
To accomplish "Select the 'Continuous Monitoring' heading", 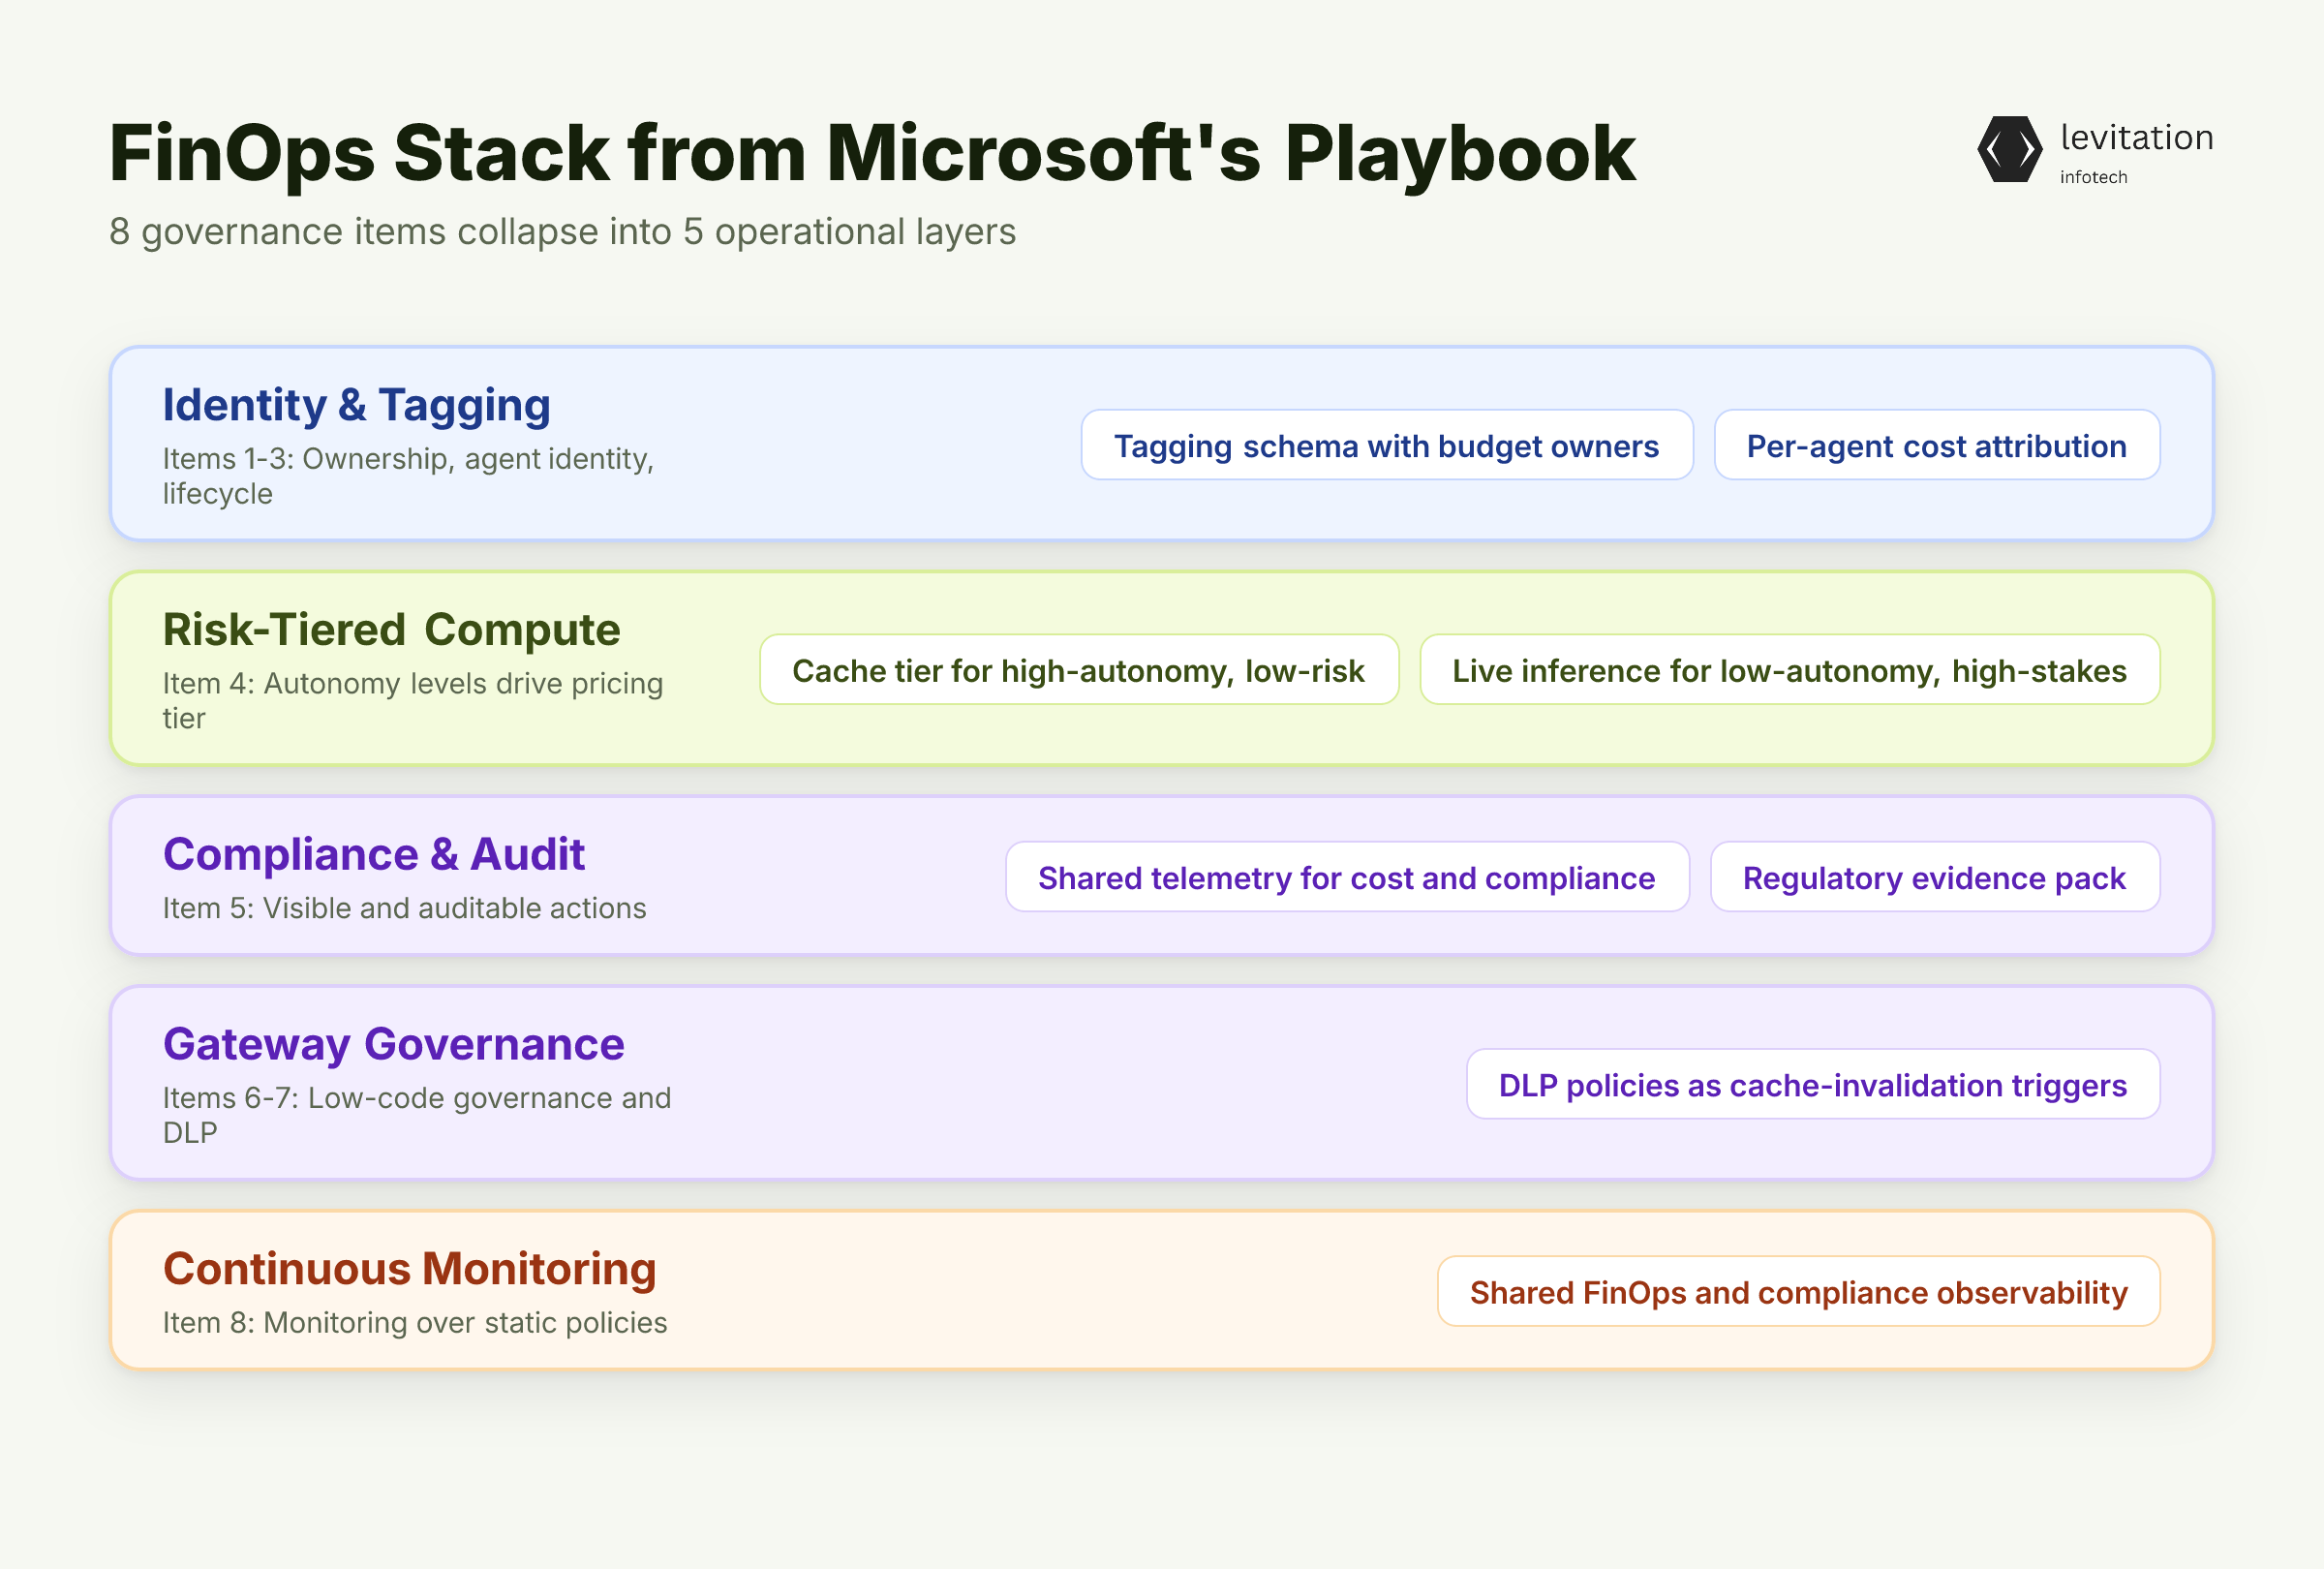I will click(409, 1269).
